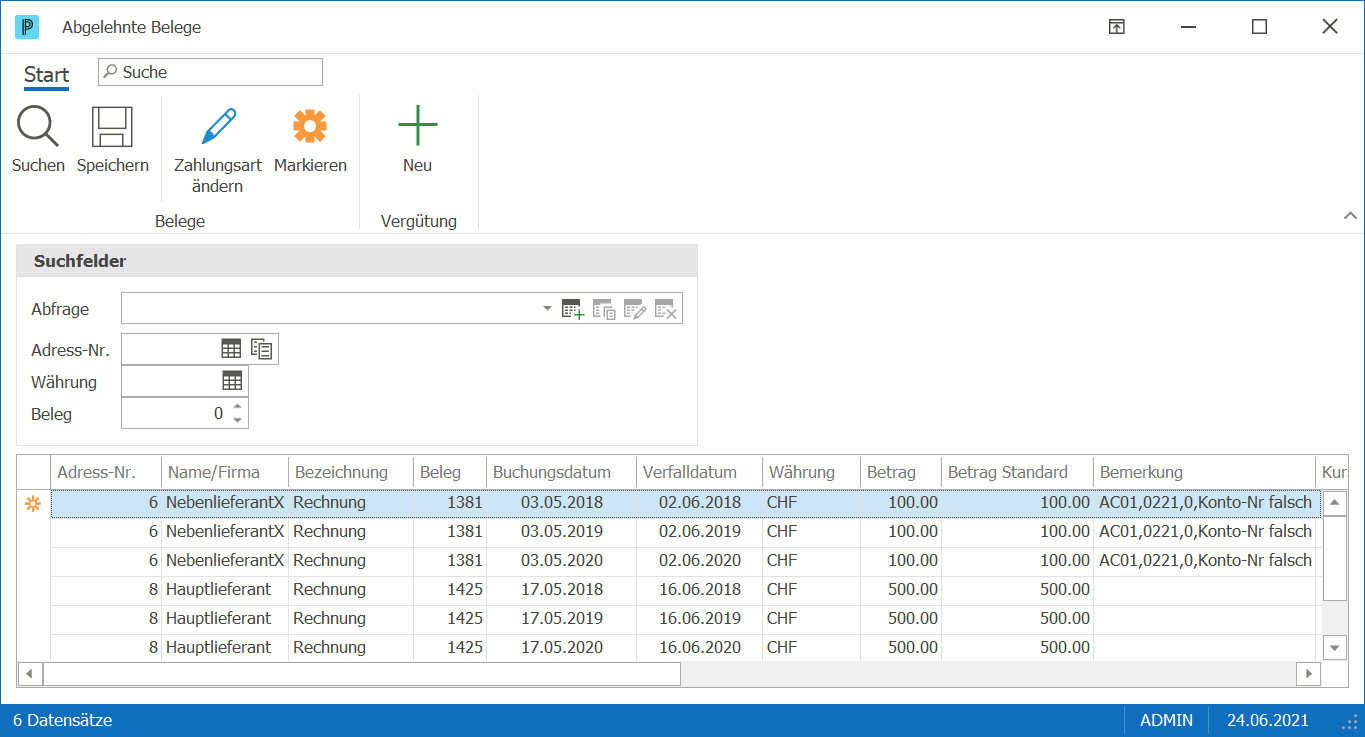
Task: Select the row with Buchungsdatum 17.05.2018
Action: pyautogui.click(x=686, y=589)
